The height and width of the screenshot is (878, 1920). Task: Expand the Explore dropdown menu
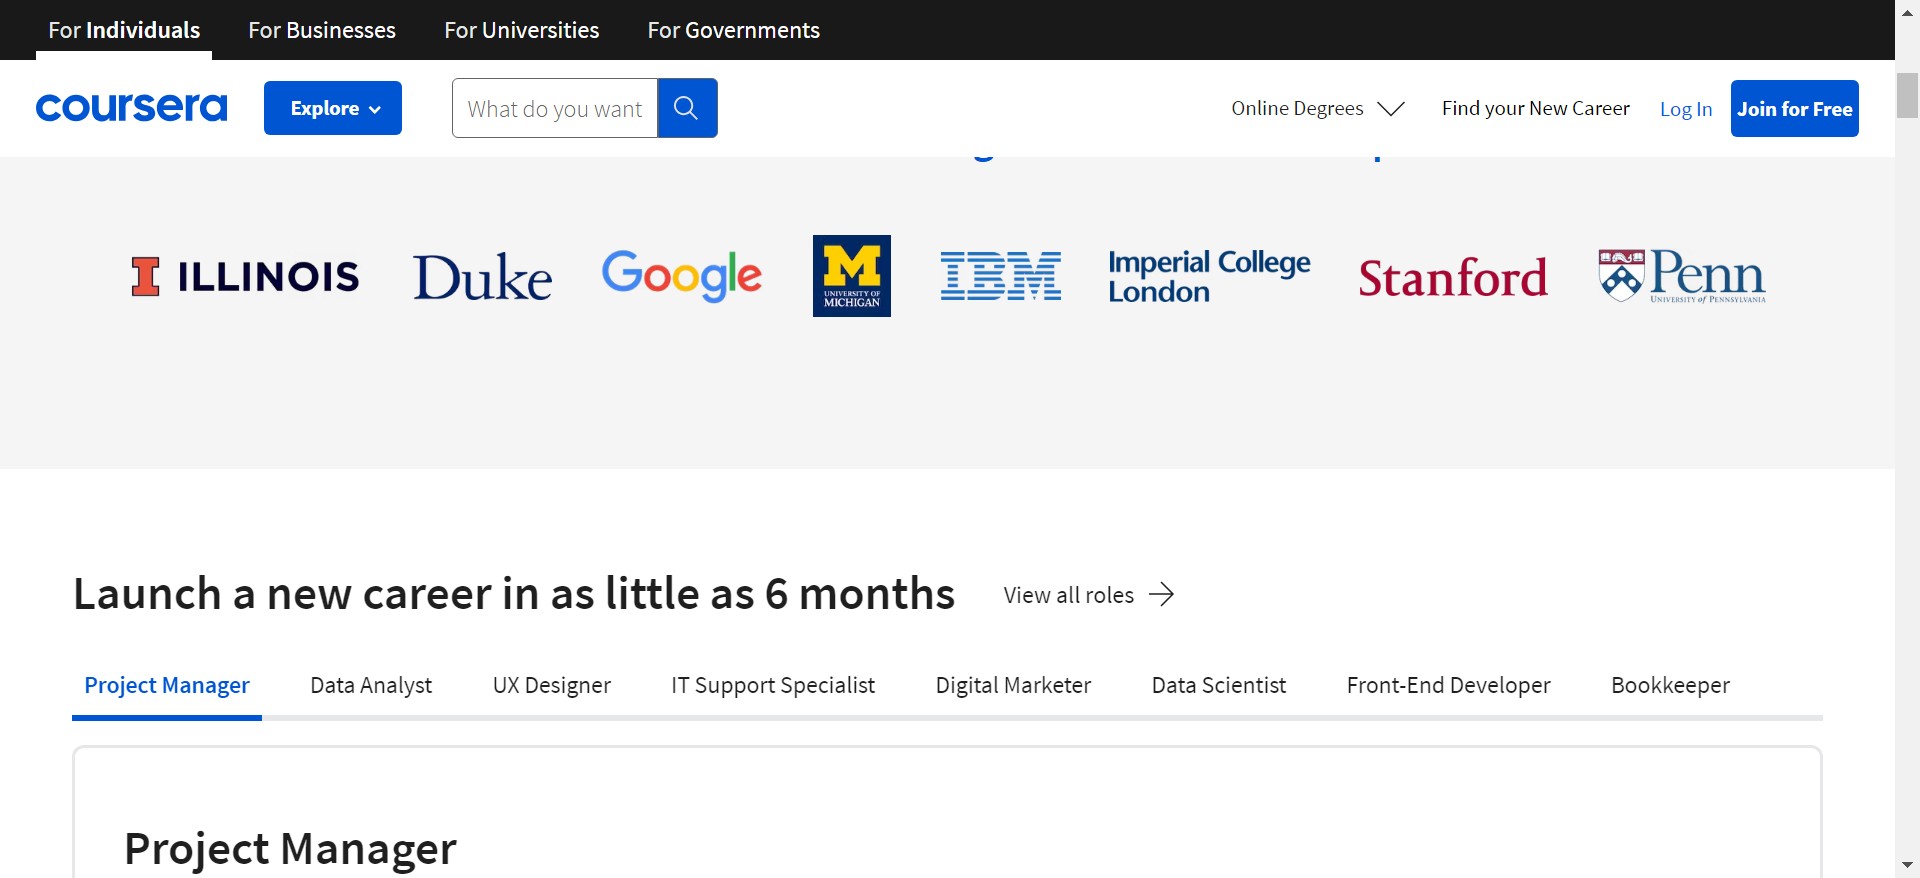pos(333,108)
